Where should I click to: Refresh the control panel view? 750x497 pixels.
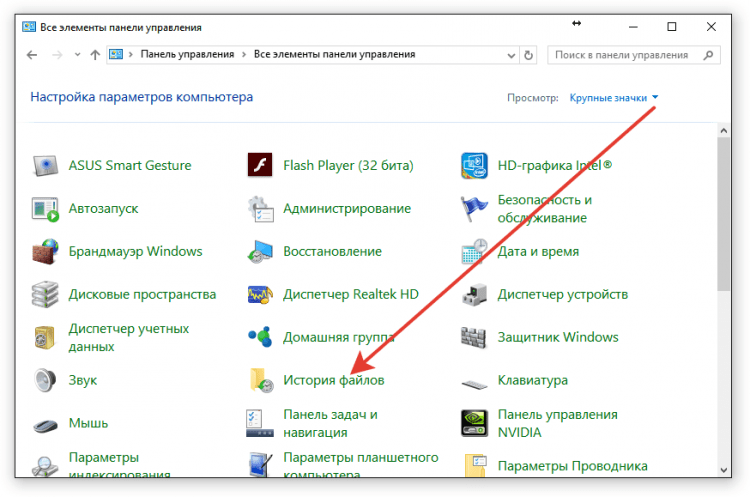point(529,55)
